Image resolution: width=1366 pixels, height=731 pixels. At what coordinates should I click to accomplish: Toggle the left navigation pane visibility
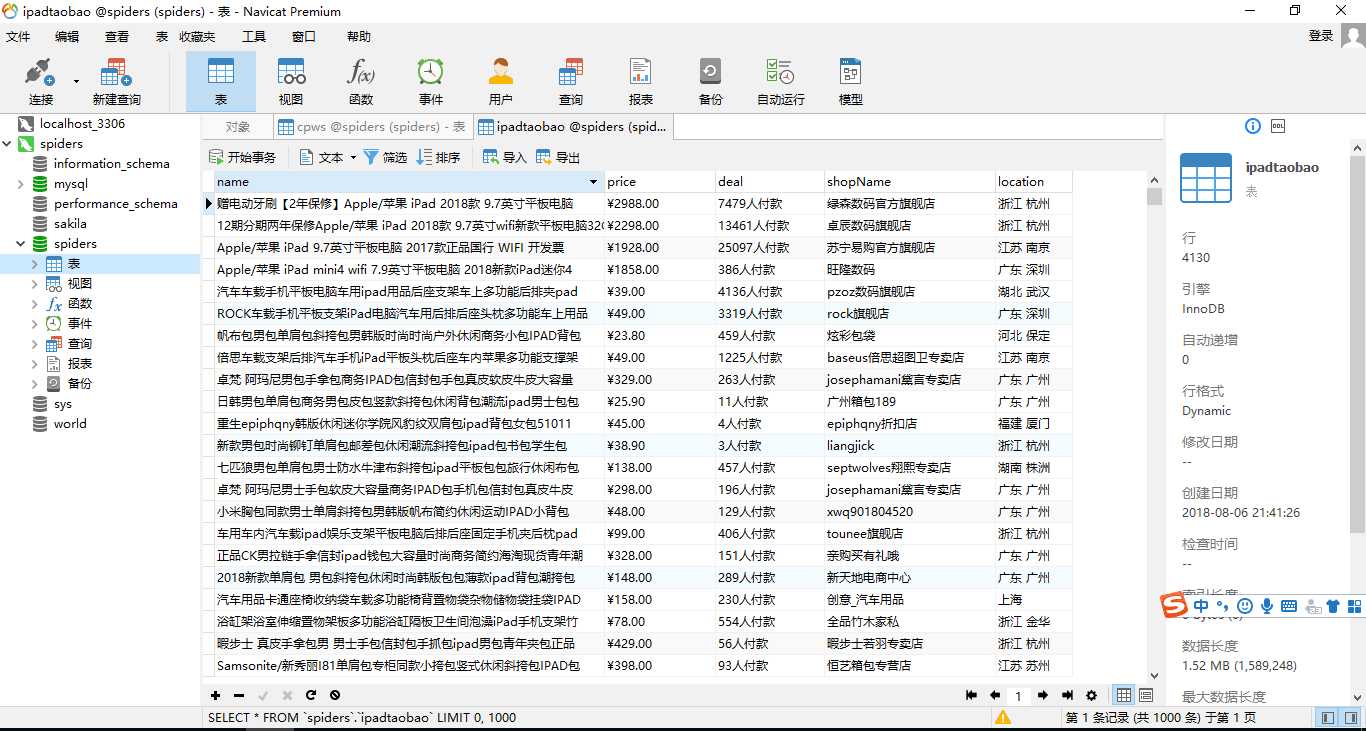[x=1327, y=717]
